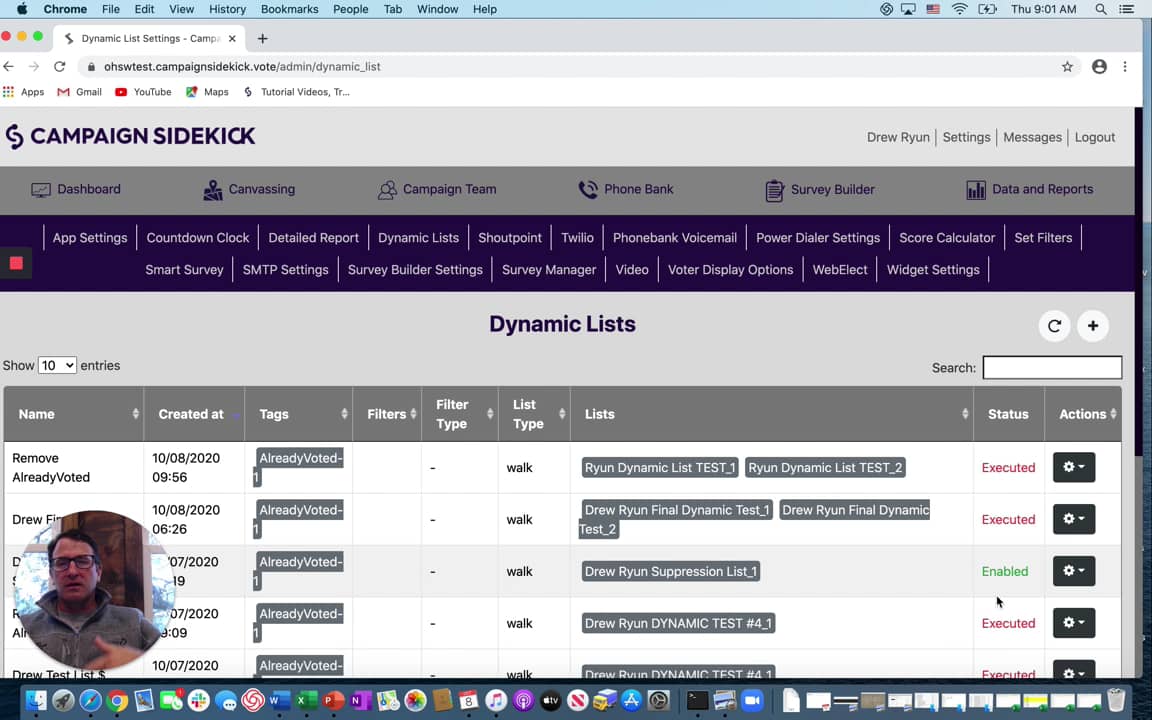Click the refresh icon beside Dynamic Lists heading

(1054, 326)
